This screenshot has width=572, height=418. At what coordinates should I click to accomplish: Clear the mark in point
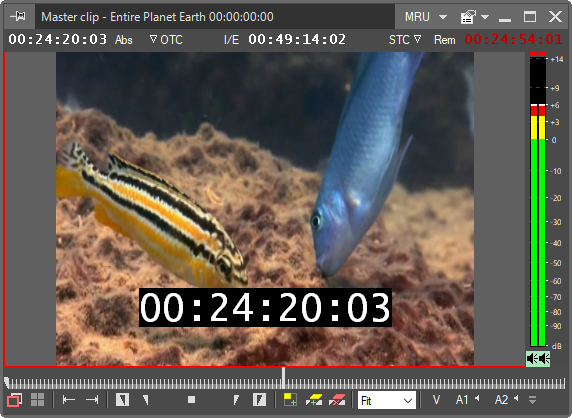(146, 400)
